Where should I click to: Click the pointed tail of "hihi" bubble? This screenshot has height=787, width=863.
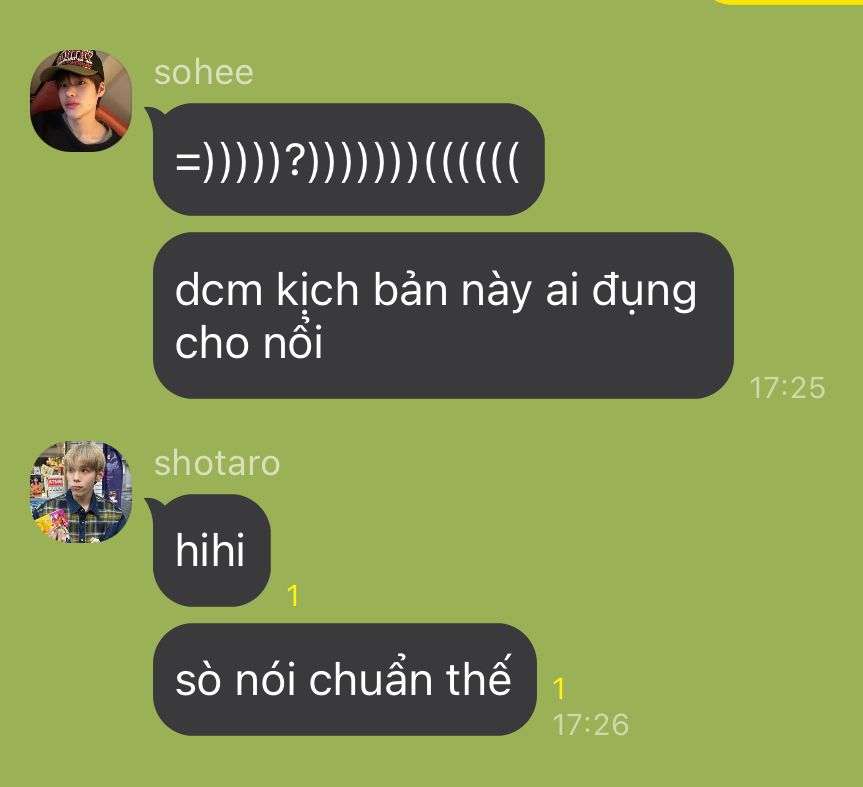tap(151, 503)
